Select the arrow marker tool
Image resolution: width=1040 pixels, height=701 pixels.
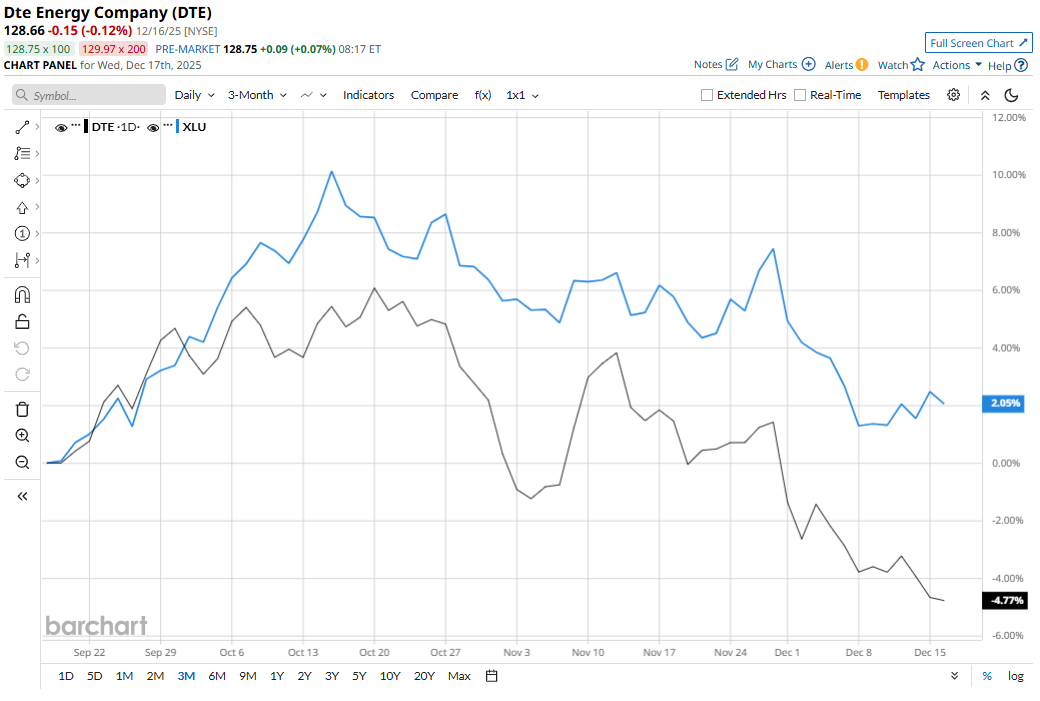[22, 208]
